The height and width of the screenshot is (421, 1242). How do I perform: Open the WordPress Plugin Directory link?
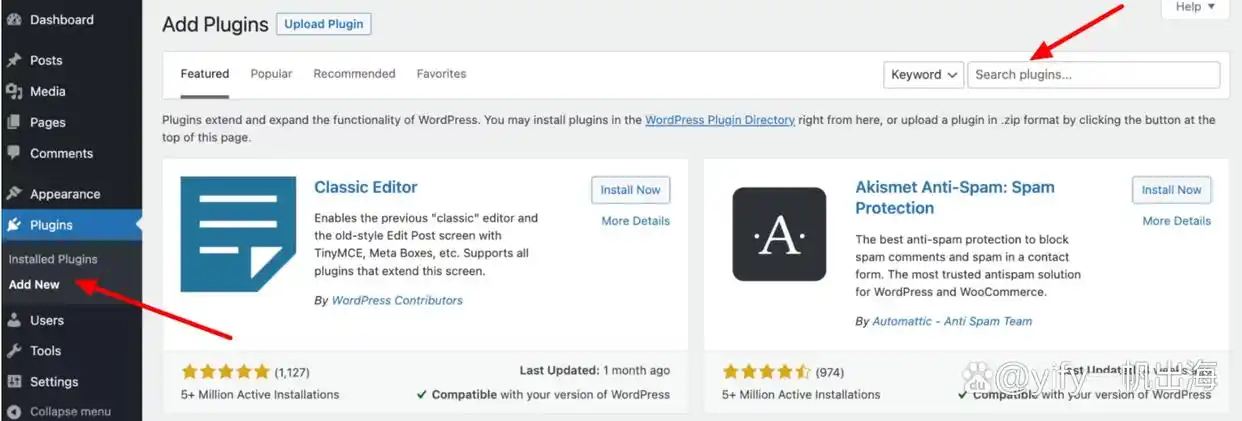tap(719, 120)
